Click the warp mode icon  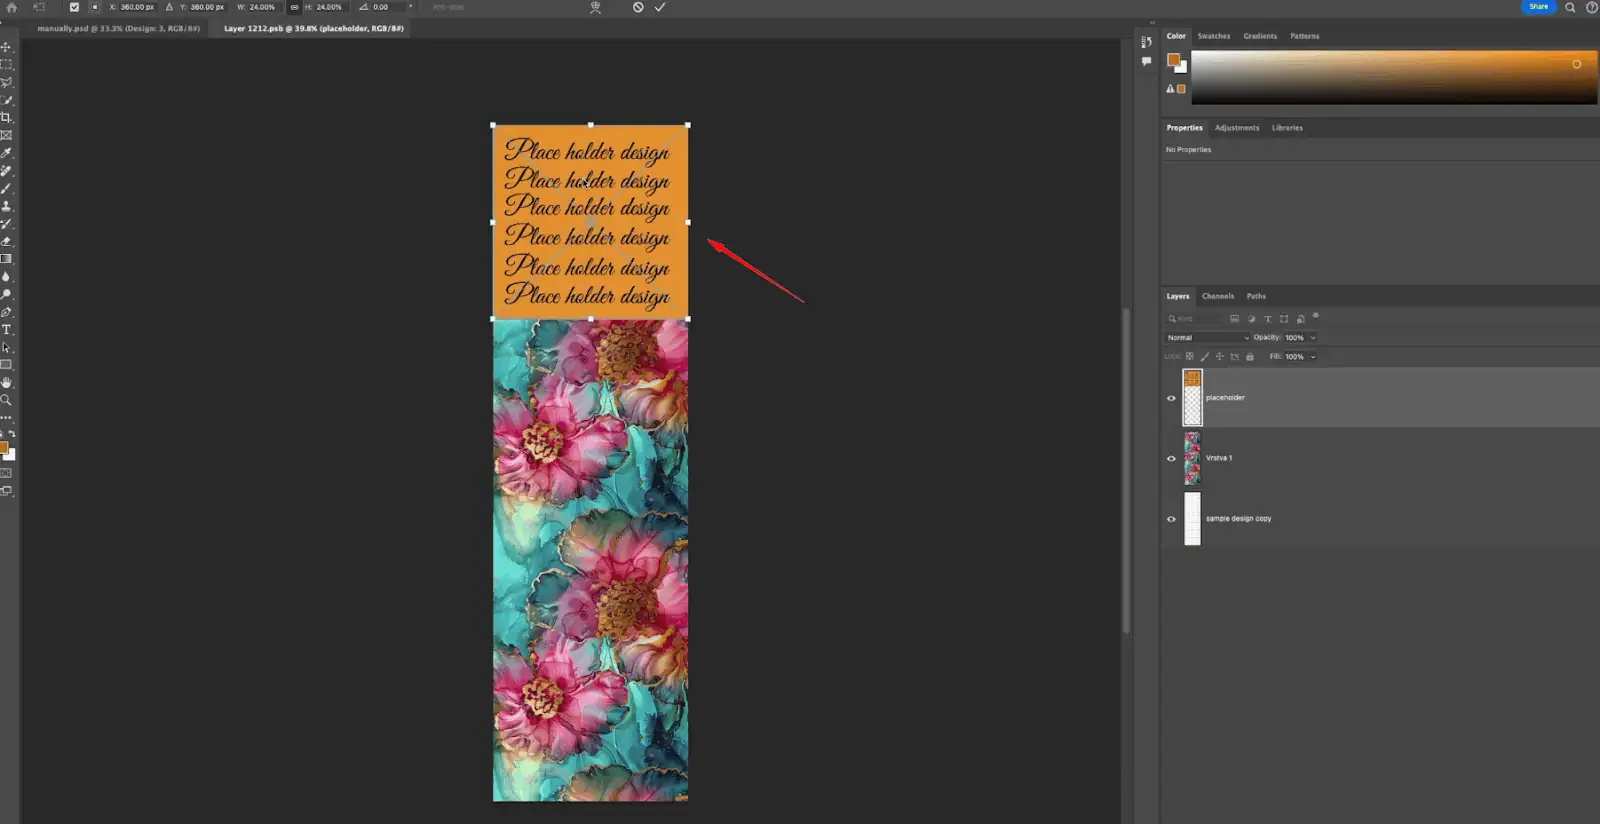coord(595,7)
